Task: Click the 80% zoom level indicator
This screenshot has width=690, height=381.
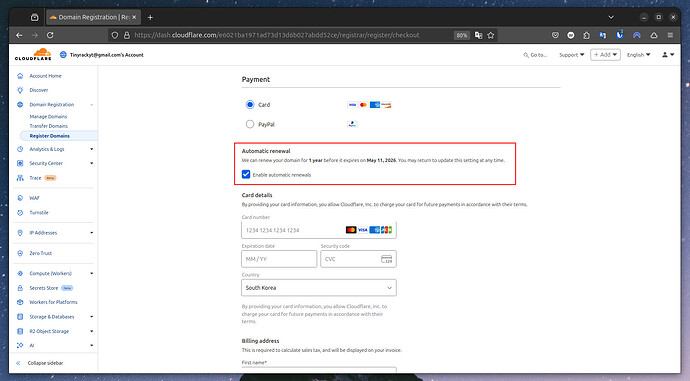Action: (462, 35)
